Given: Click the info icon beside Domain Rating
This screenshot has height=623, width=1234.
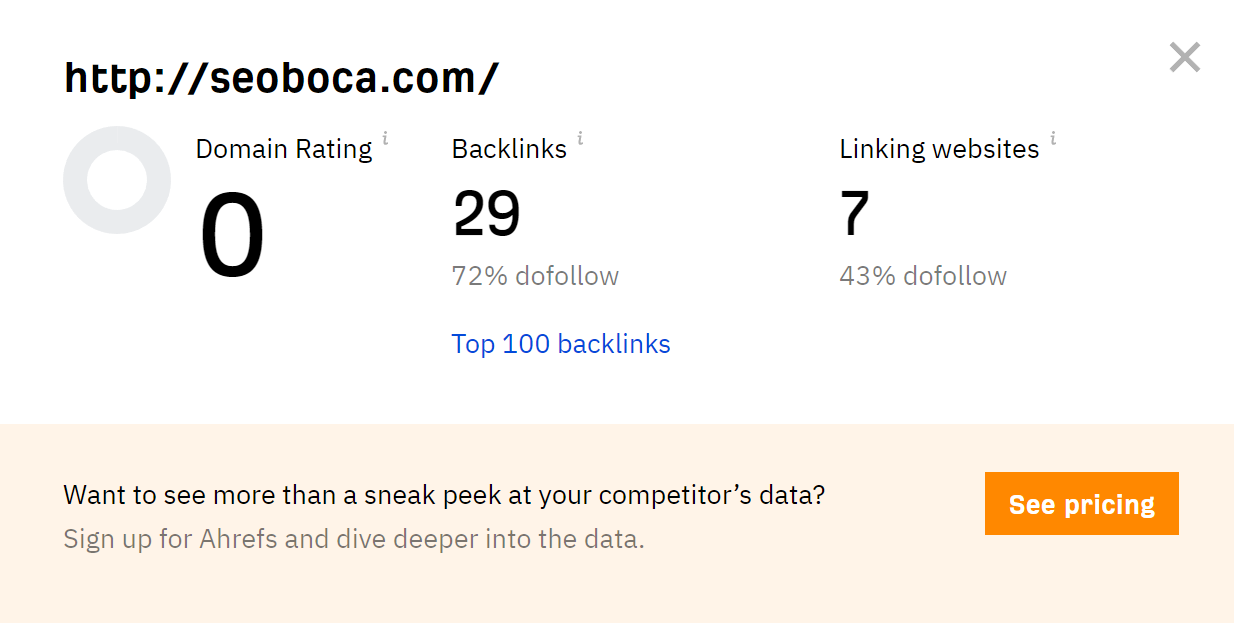Looking at the screenshot, I should 386,139.
